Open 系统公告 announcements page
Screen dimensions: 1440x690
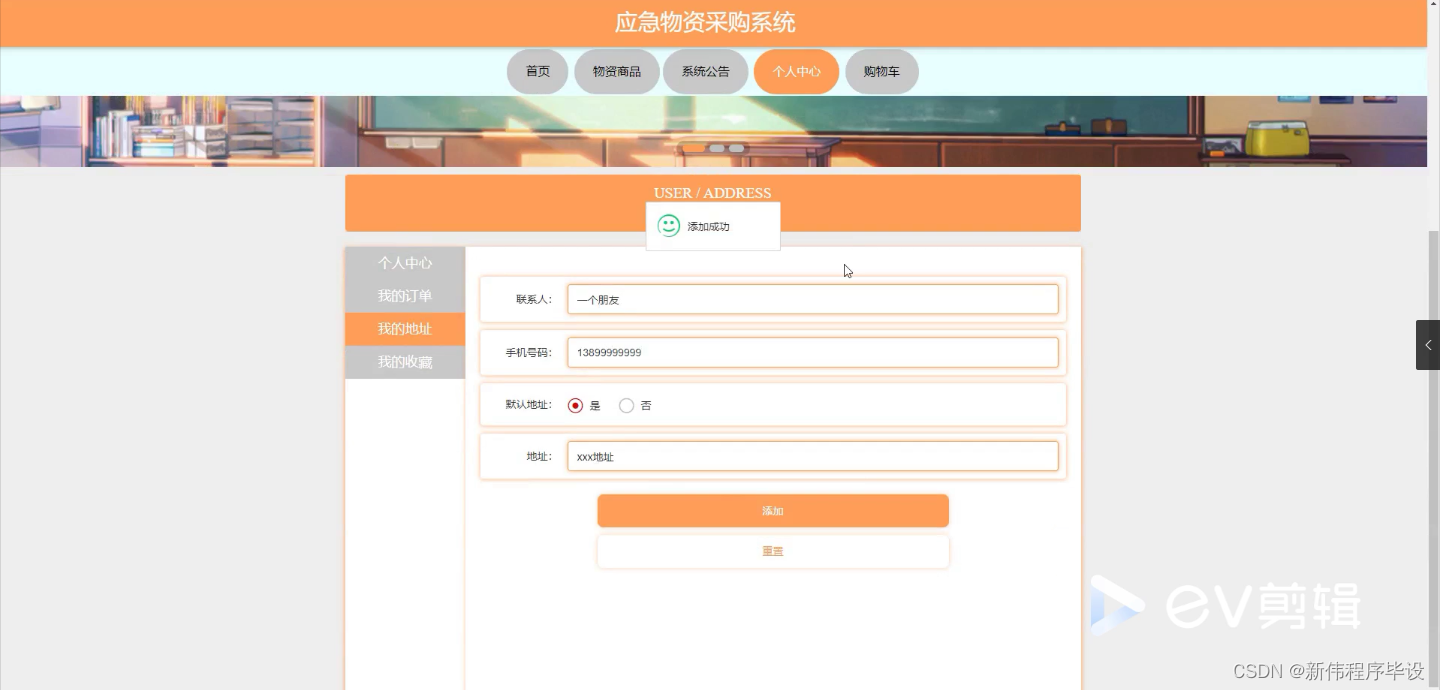(705, 71)
